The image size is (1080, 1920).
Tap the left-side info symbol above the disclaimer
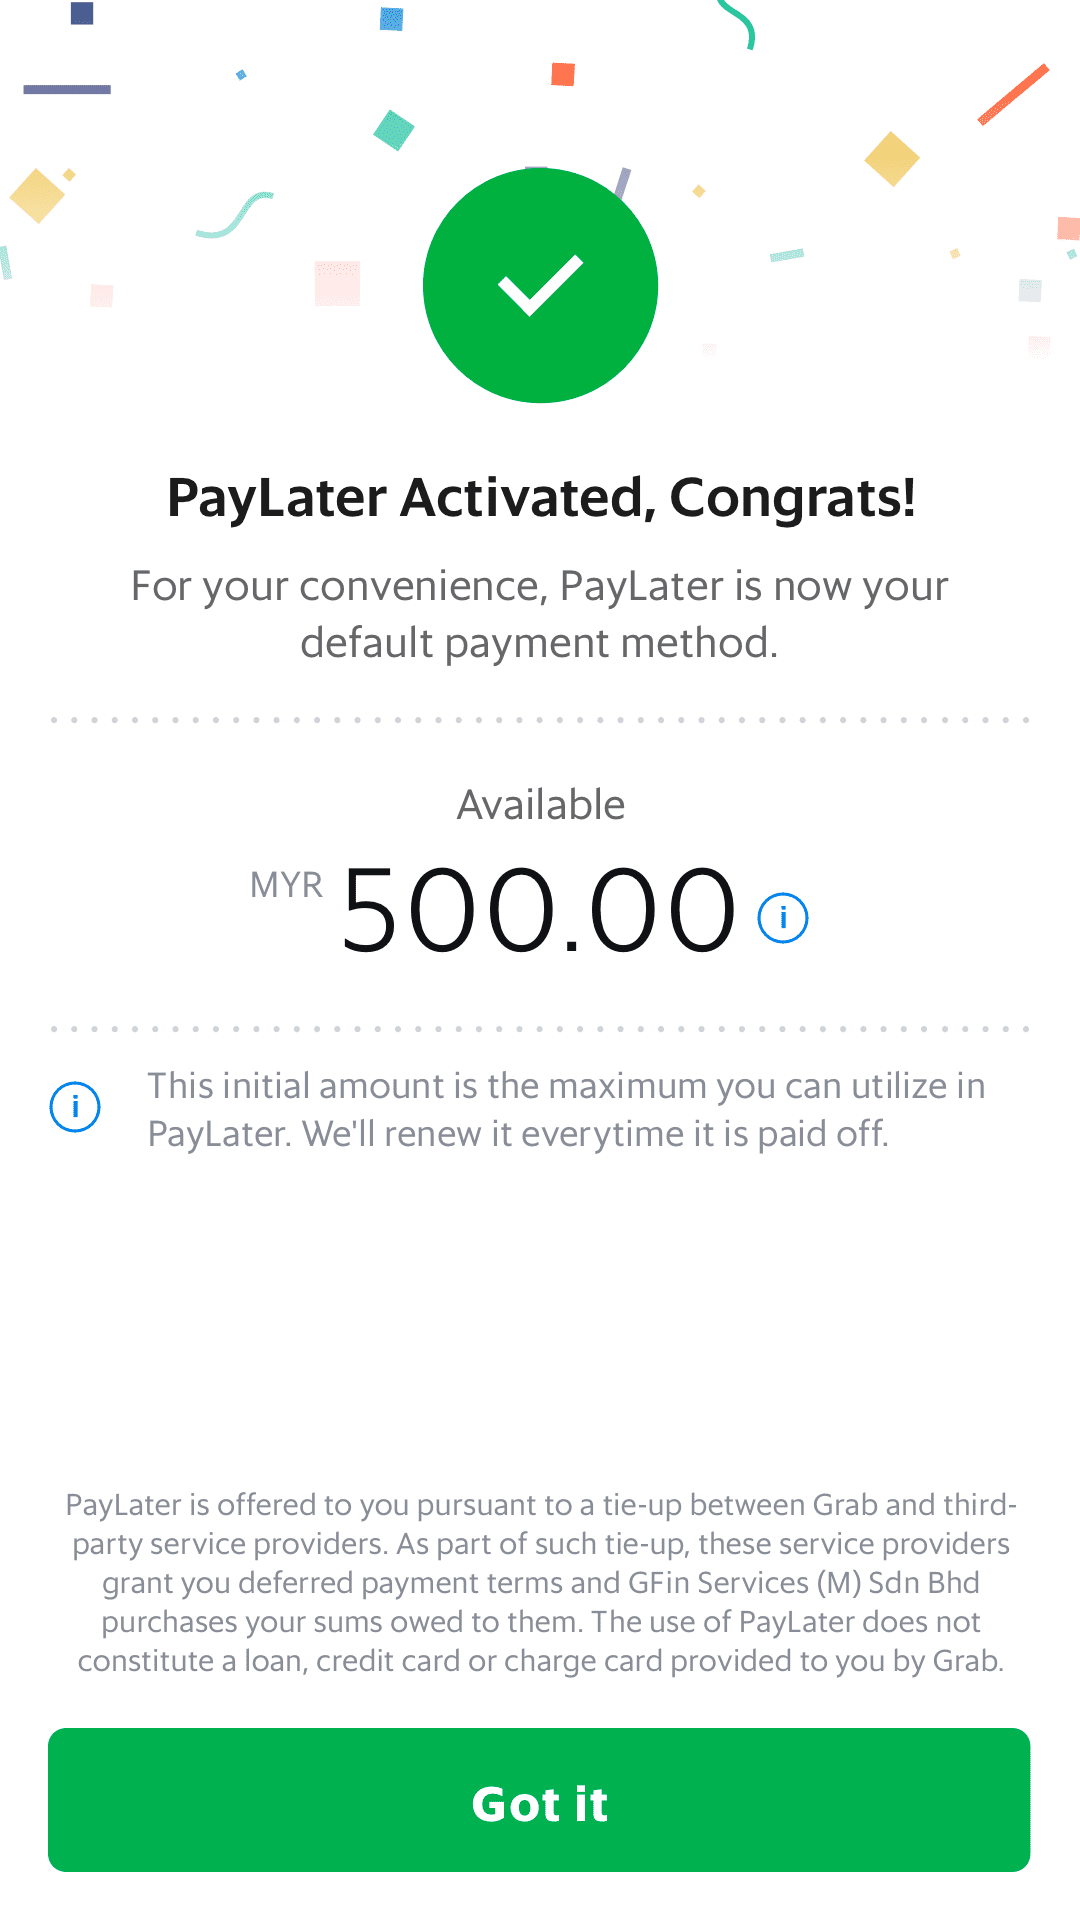74,1106
